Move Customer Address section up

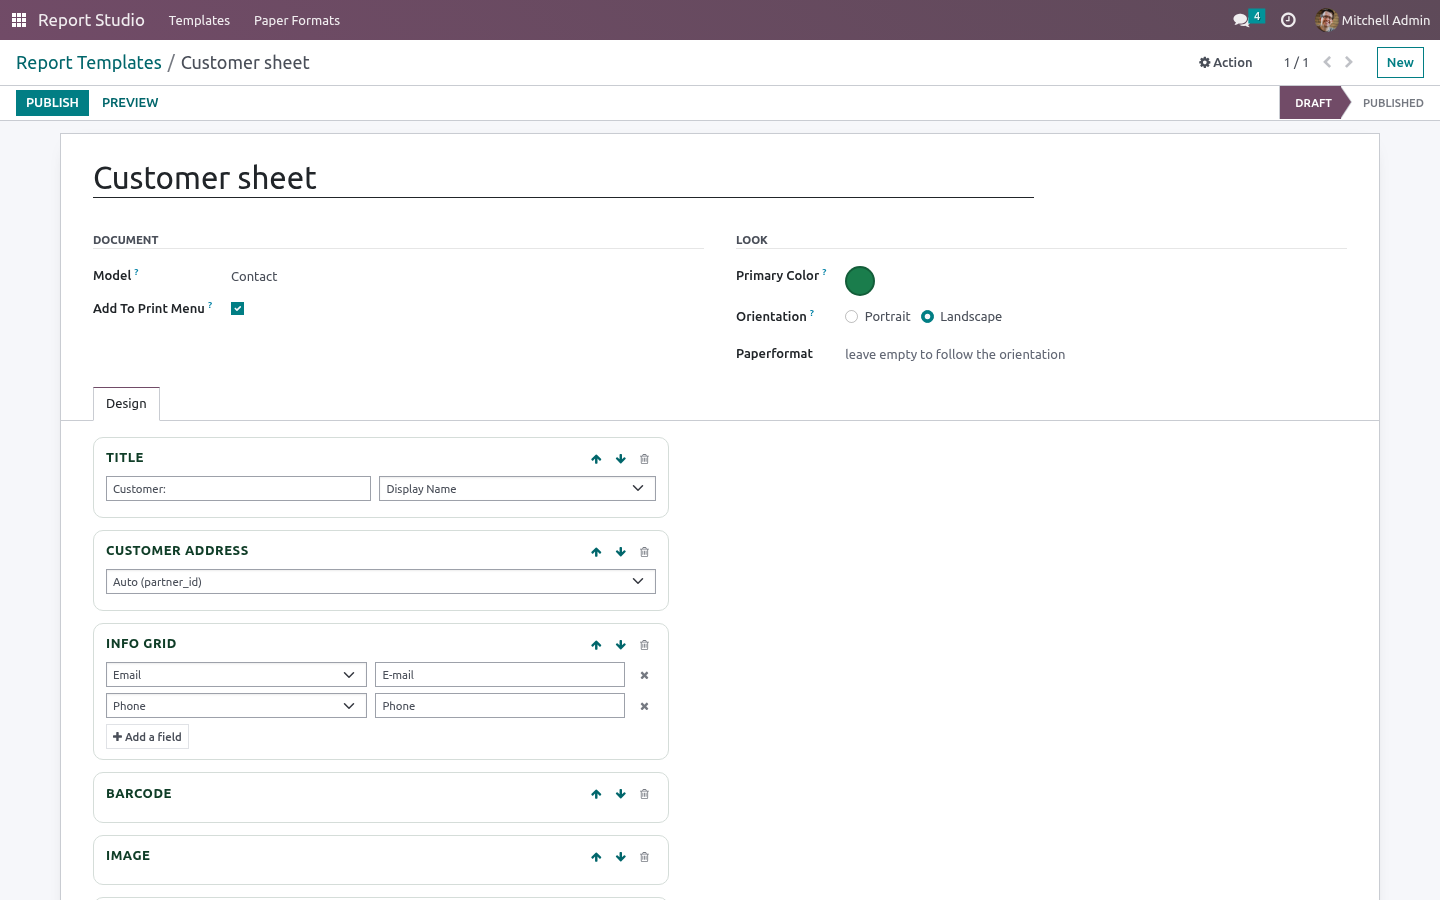tap(596, 552)
